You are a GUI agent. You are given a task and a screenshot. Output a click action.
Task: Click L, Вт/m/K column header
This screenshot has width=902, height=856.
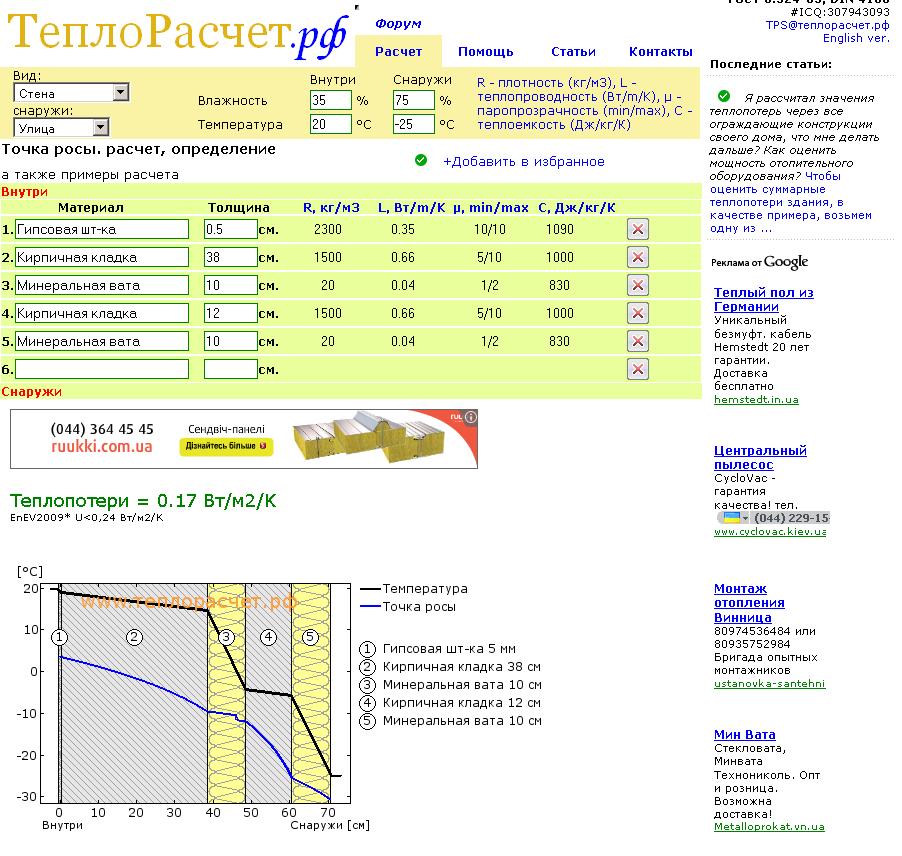pos(411,208)
